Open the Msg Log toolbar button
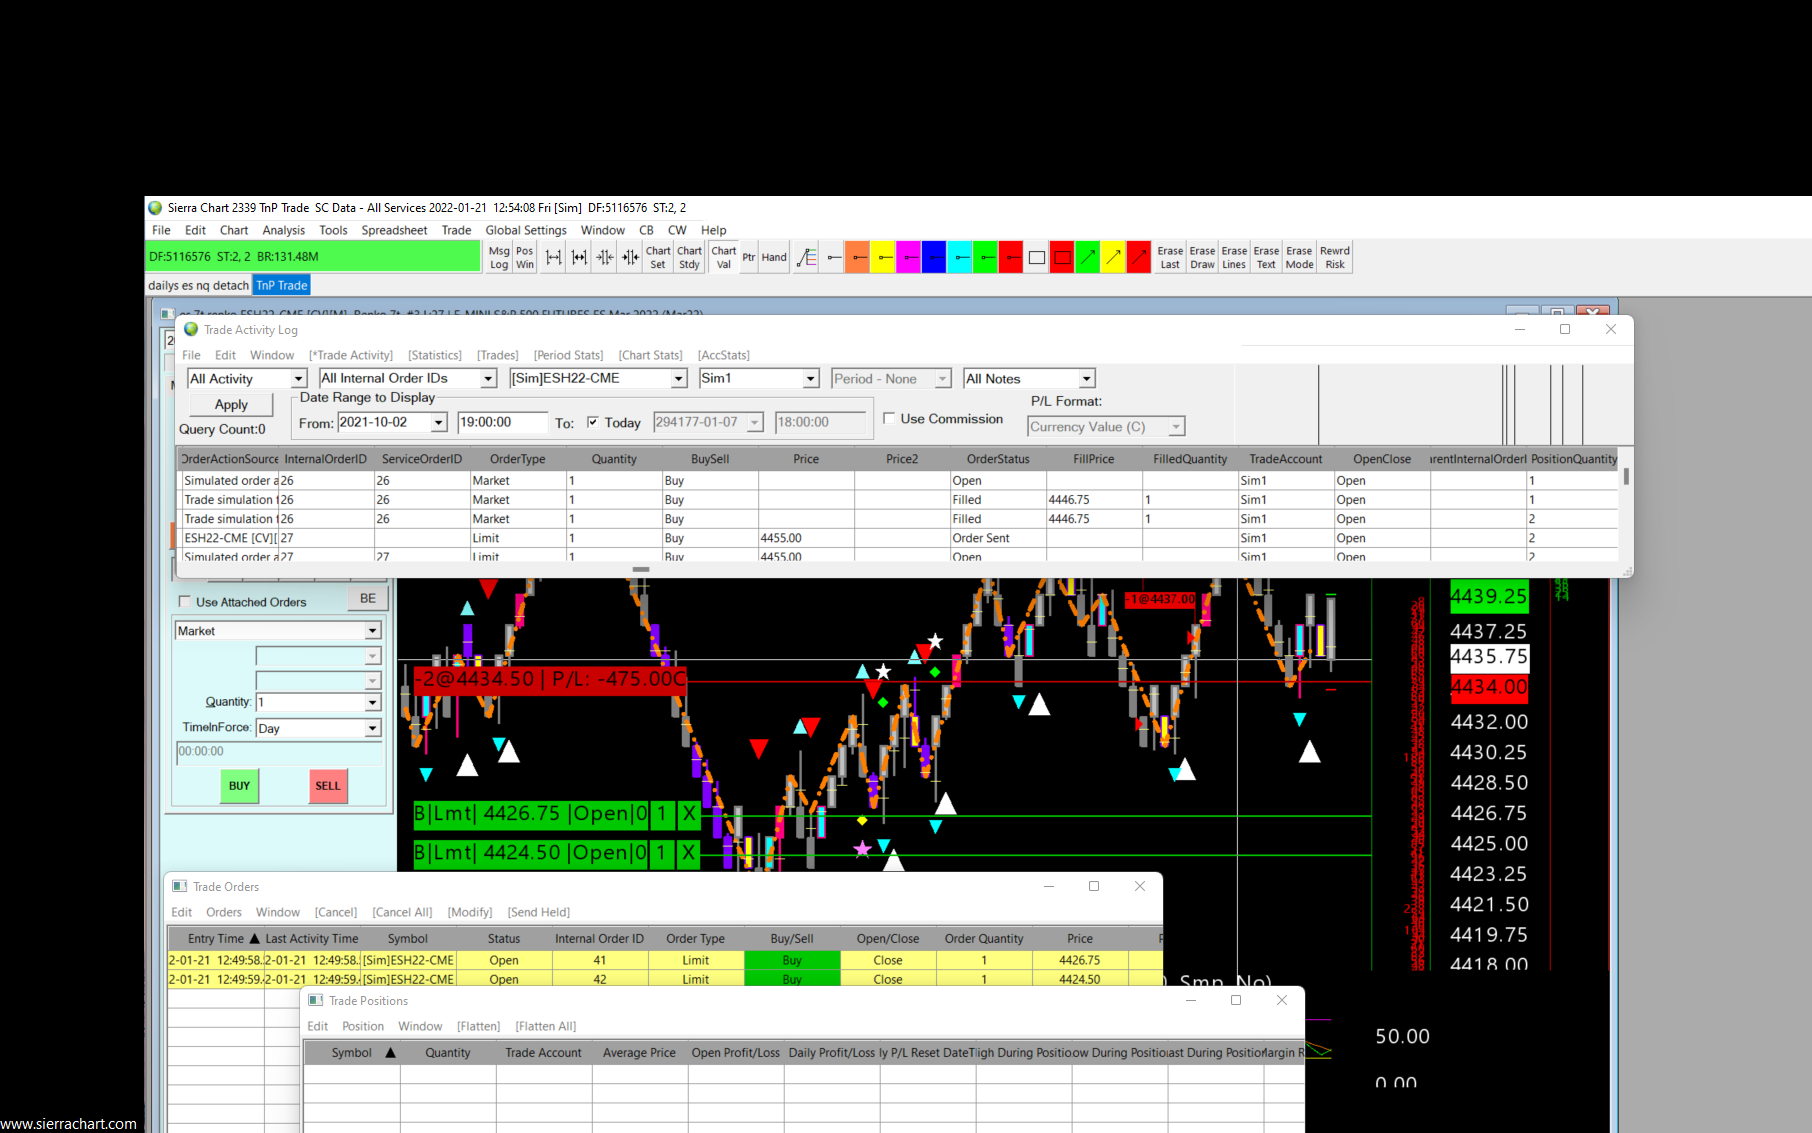This screenshot has height=1133, width=1812. pos(499,258)
